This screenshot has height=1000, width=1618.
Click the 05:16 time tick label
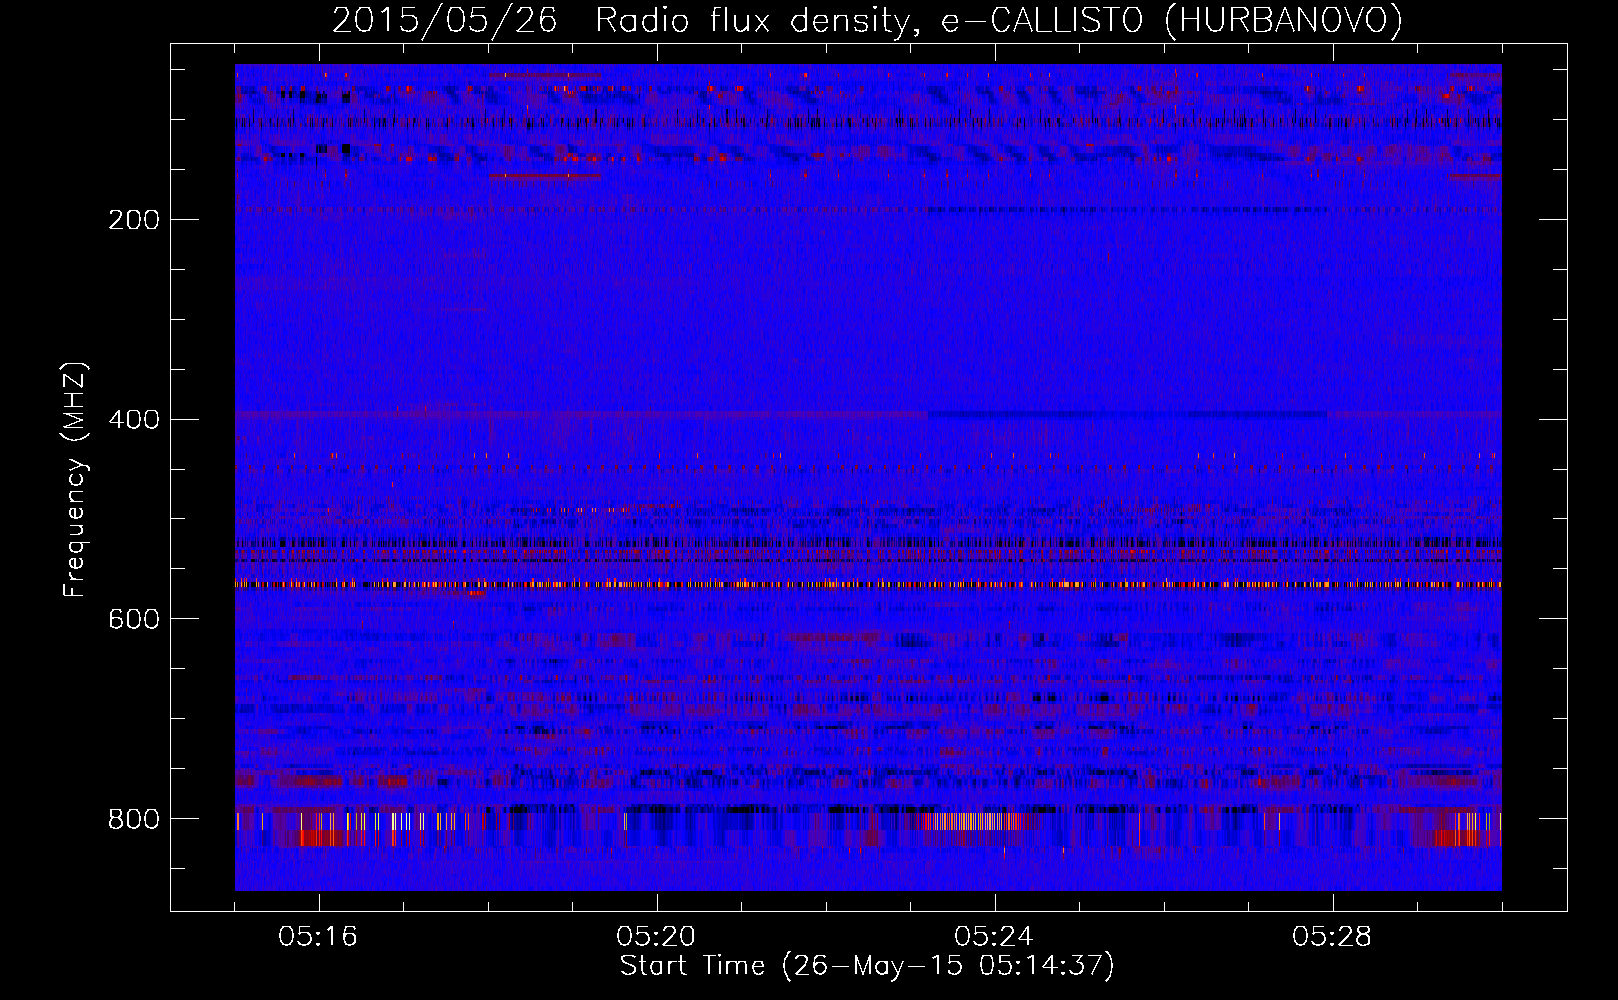[x=318, y=937]
